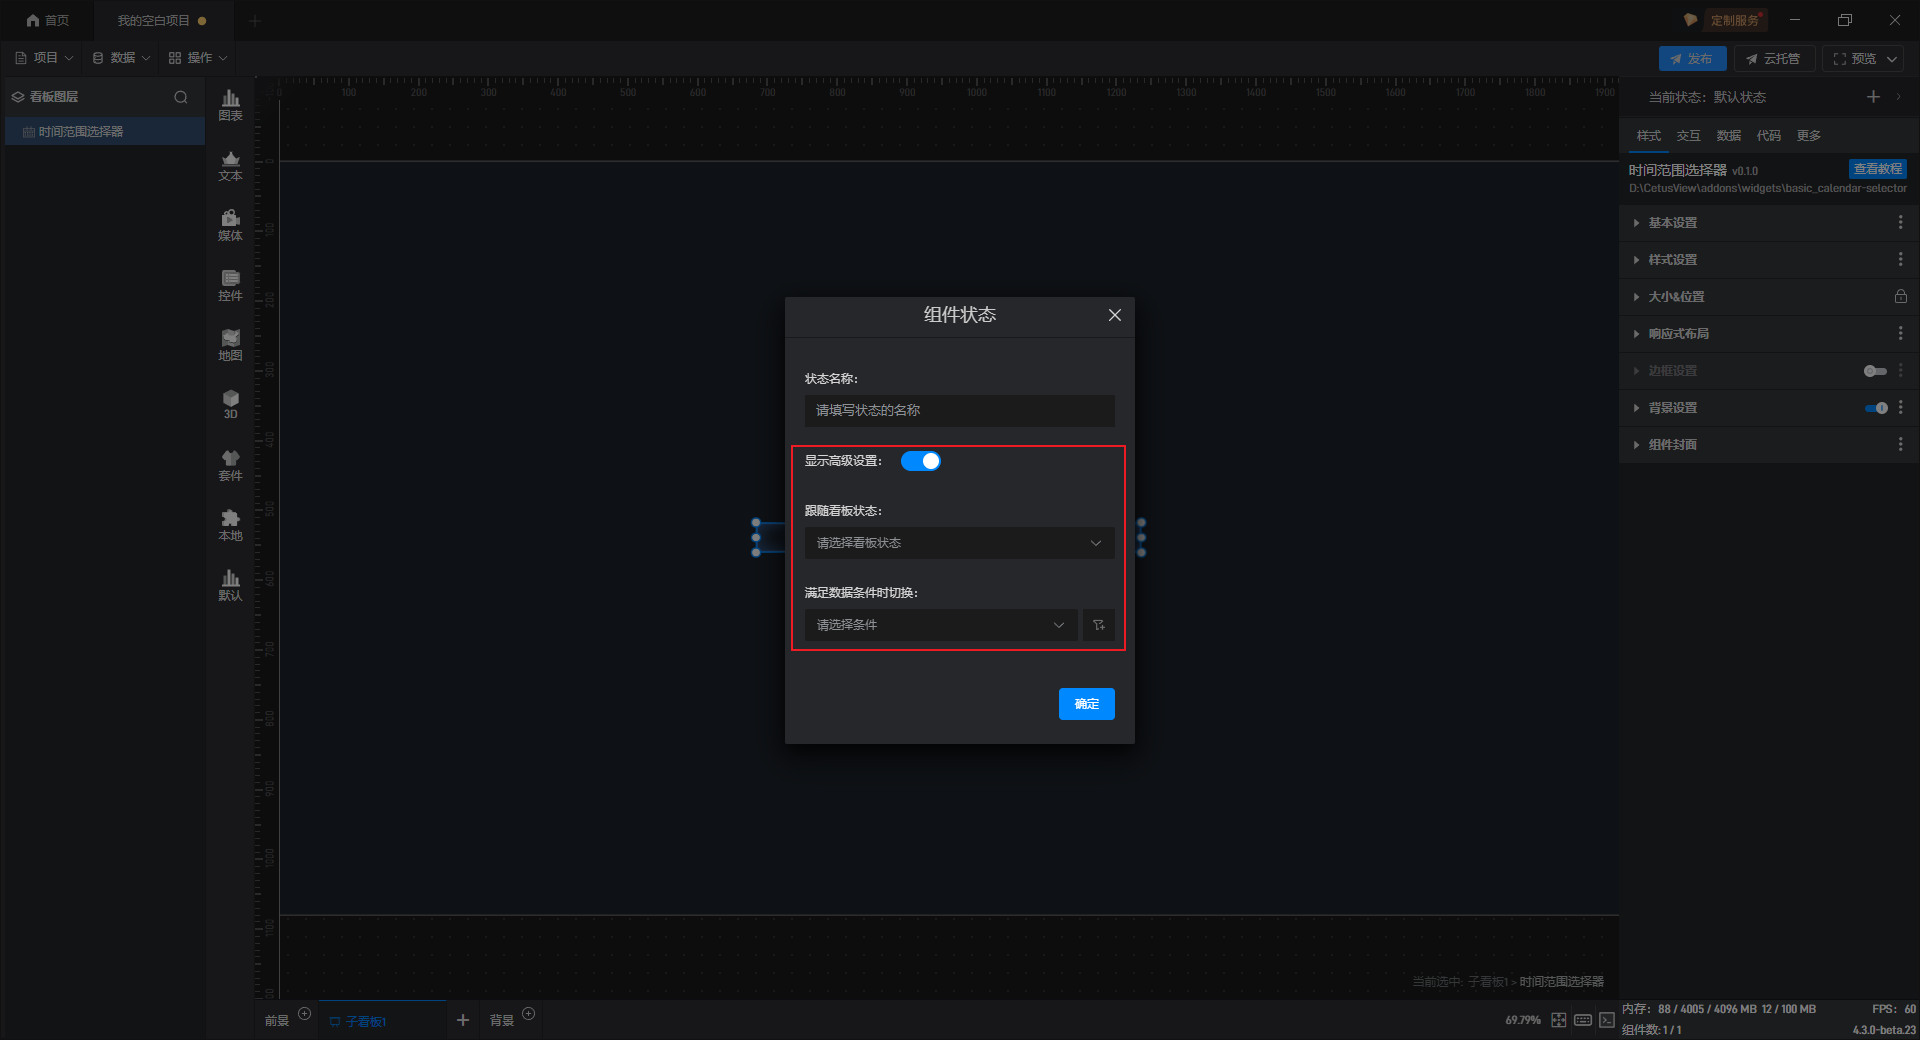This screenshot has height=1040, width=1920.
Task: Open more options for 背景设置
Action: (x=1900, y=407)
